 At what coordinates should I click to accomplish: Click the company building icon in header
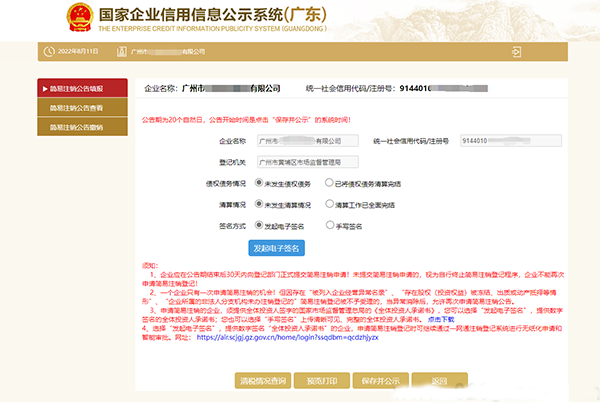[x=122, y=52]
